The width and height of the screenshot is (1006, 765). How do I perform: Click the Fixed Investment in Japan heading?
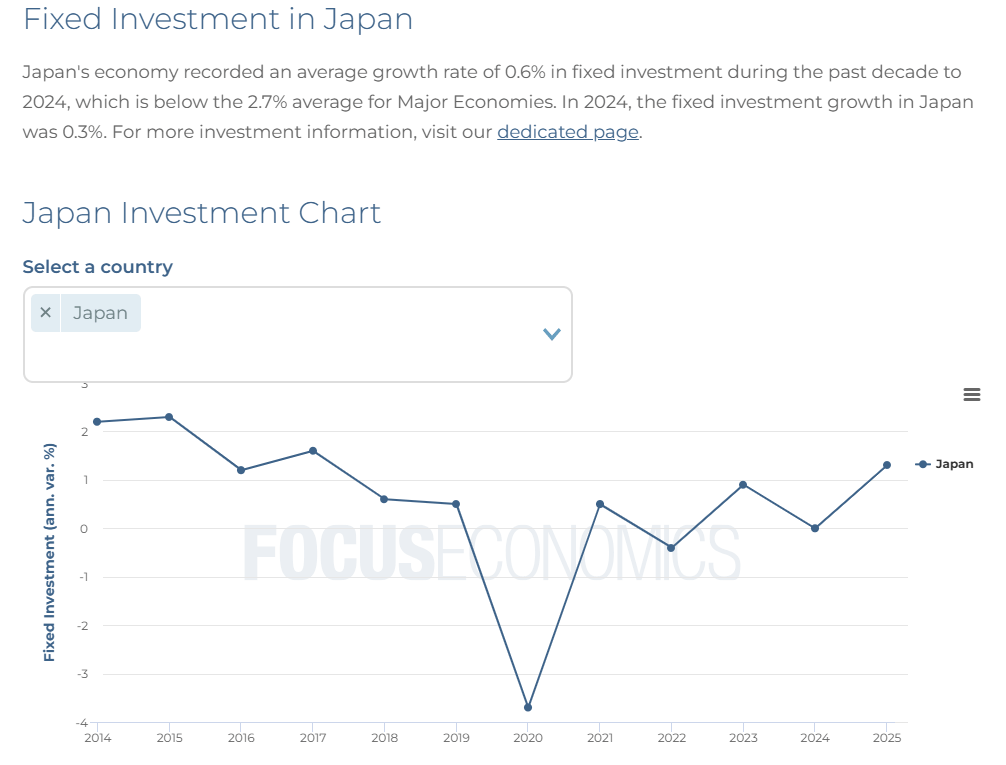(x=219, y=19)
